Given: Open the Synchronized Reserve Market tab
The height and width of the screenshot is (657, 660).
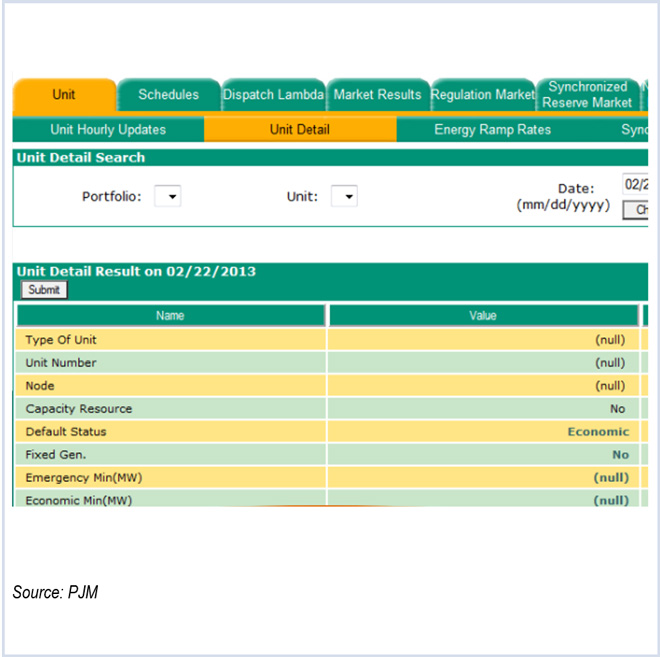Looking at the screenshot, I should pos(587,95).
